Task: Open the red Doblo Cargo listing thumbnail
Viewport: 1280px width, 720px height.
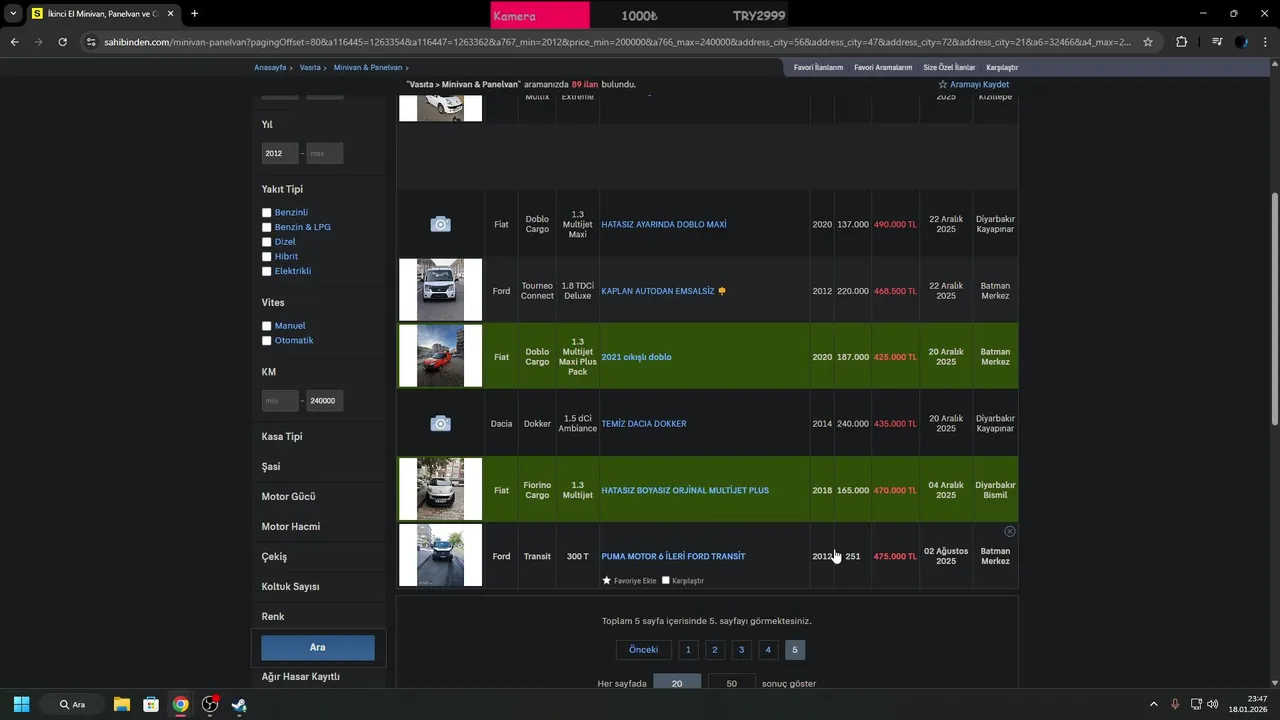Action: 440,356
